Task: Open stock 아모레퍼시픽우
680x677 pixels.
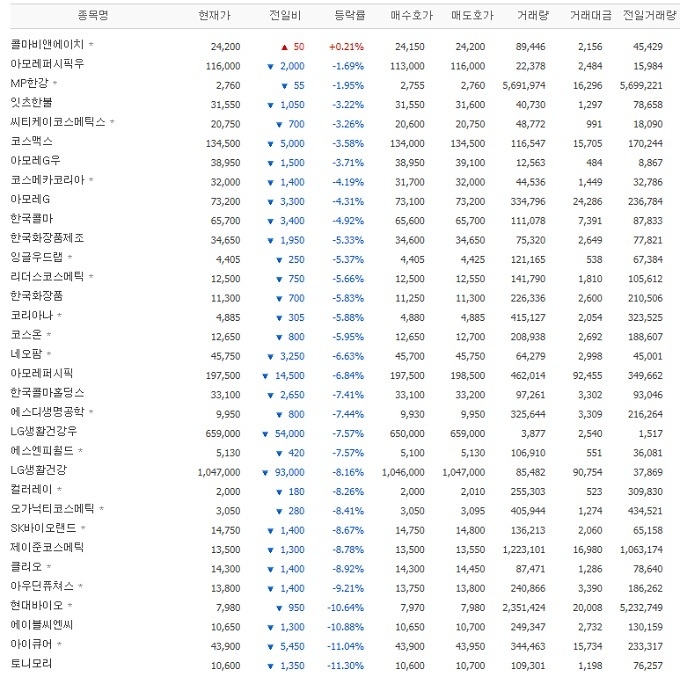Action: coord(47,64)
